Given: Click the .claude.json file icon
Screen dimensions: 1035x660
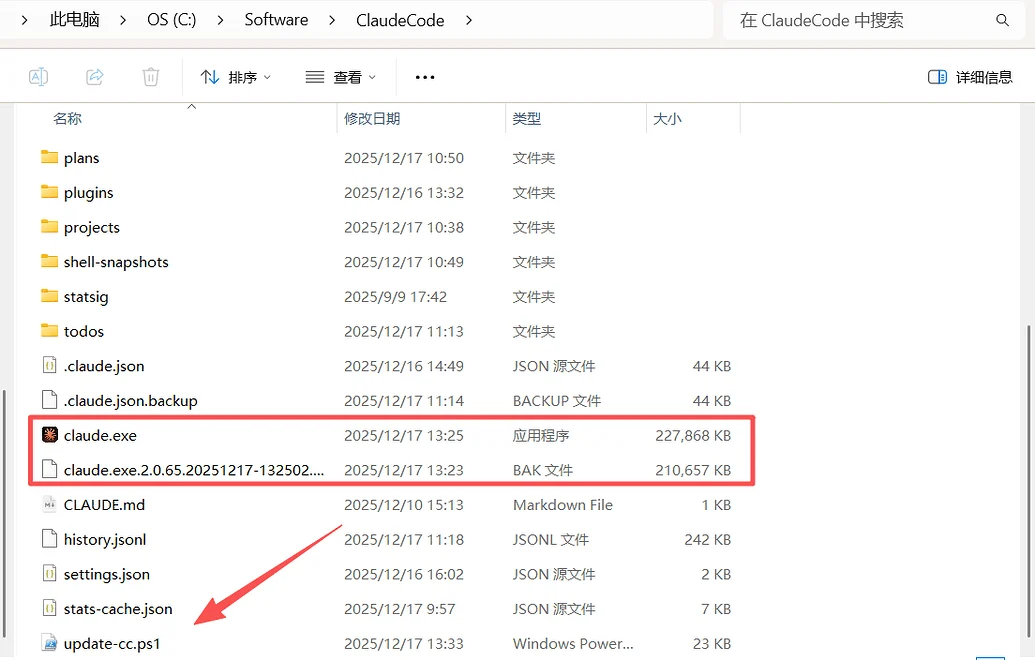Looking at the screenshot, I should [x=50, y=365].
